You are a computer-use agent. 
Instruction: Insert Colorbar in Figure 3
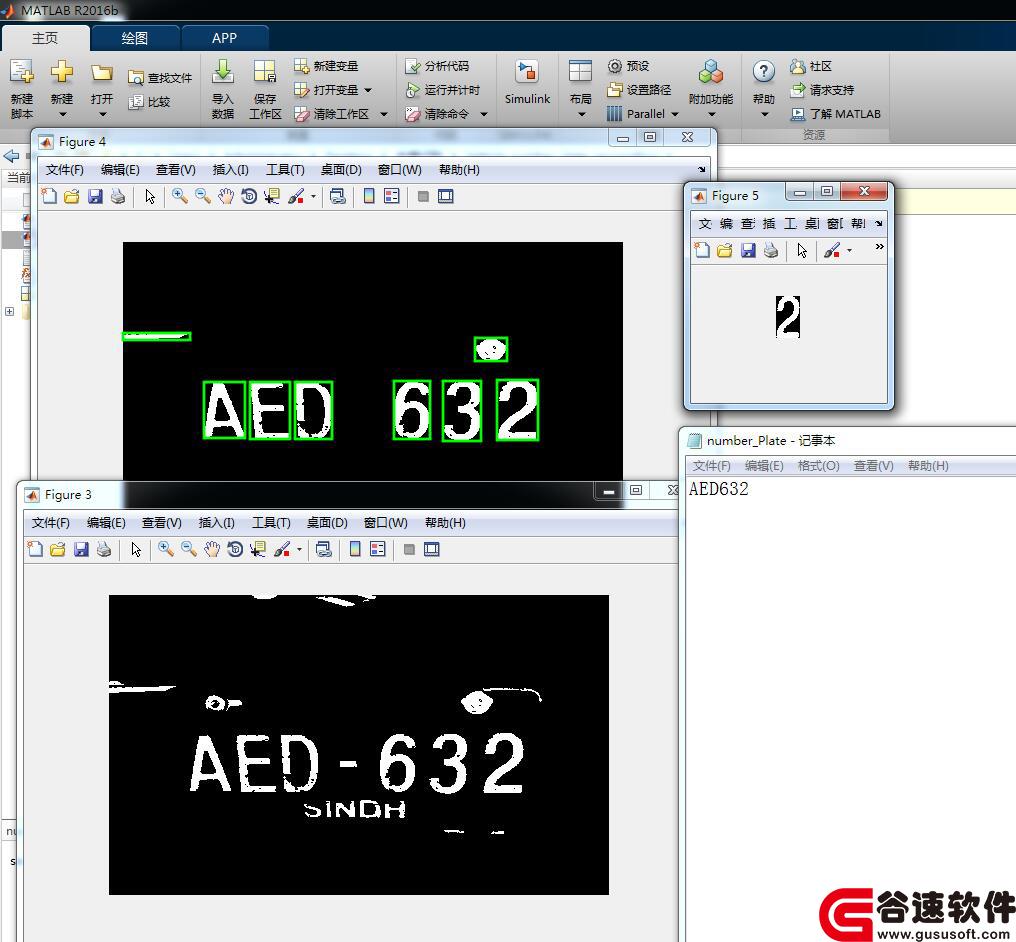(354, 549)
